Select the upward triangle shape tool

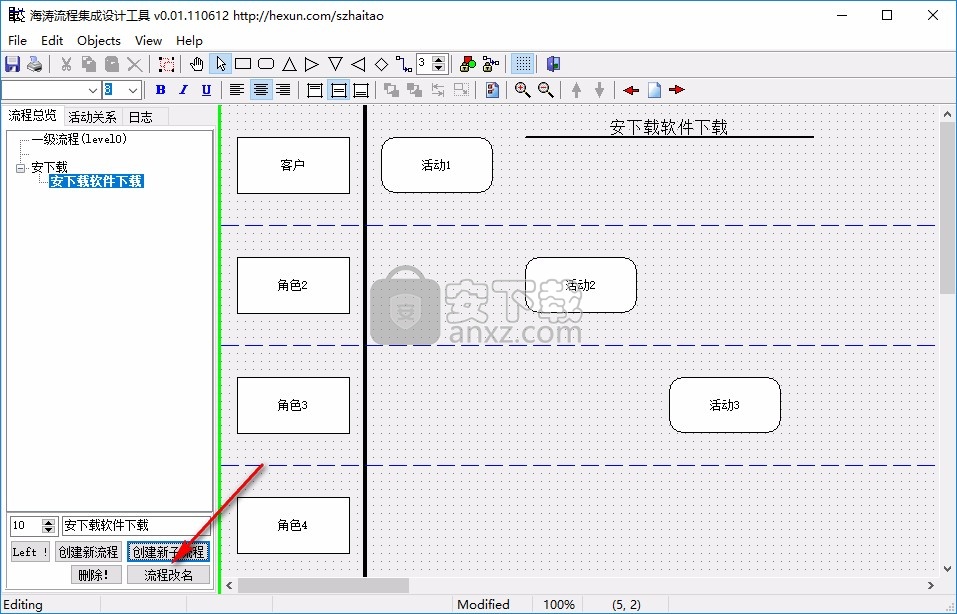[289, 64]
